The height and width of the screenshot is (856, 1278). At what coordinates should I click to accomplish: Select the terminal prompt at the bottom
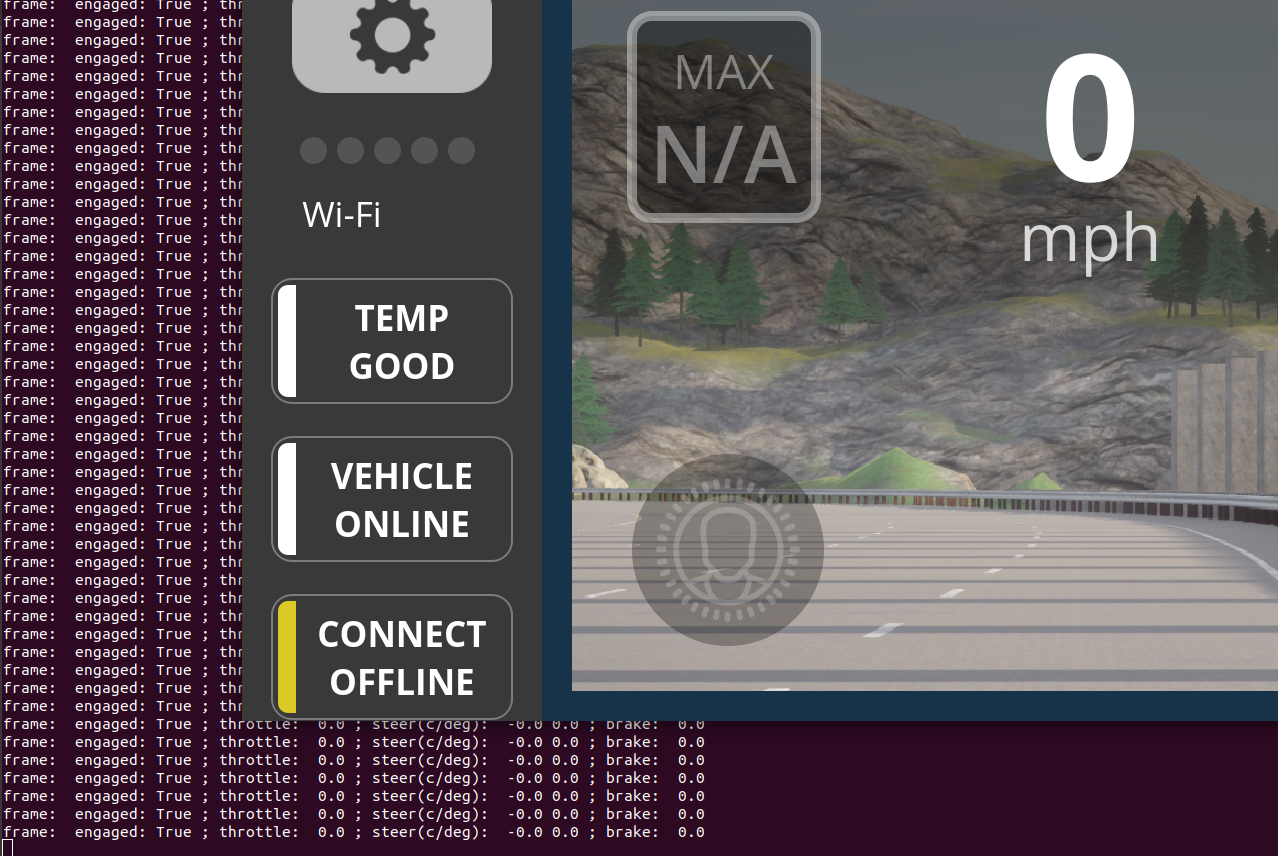(x=8, y=848)
